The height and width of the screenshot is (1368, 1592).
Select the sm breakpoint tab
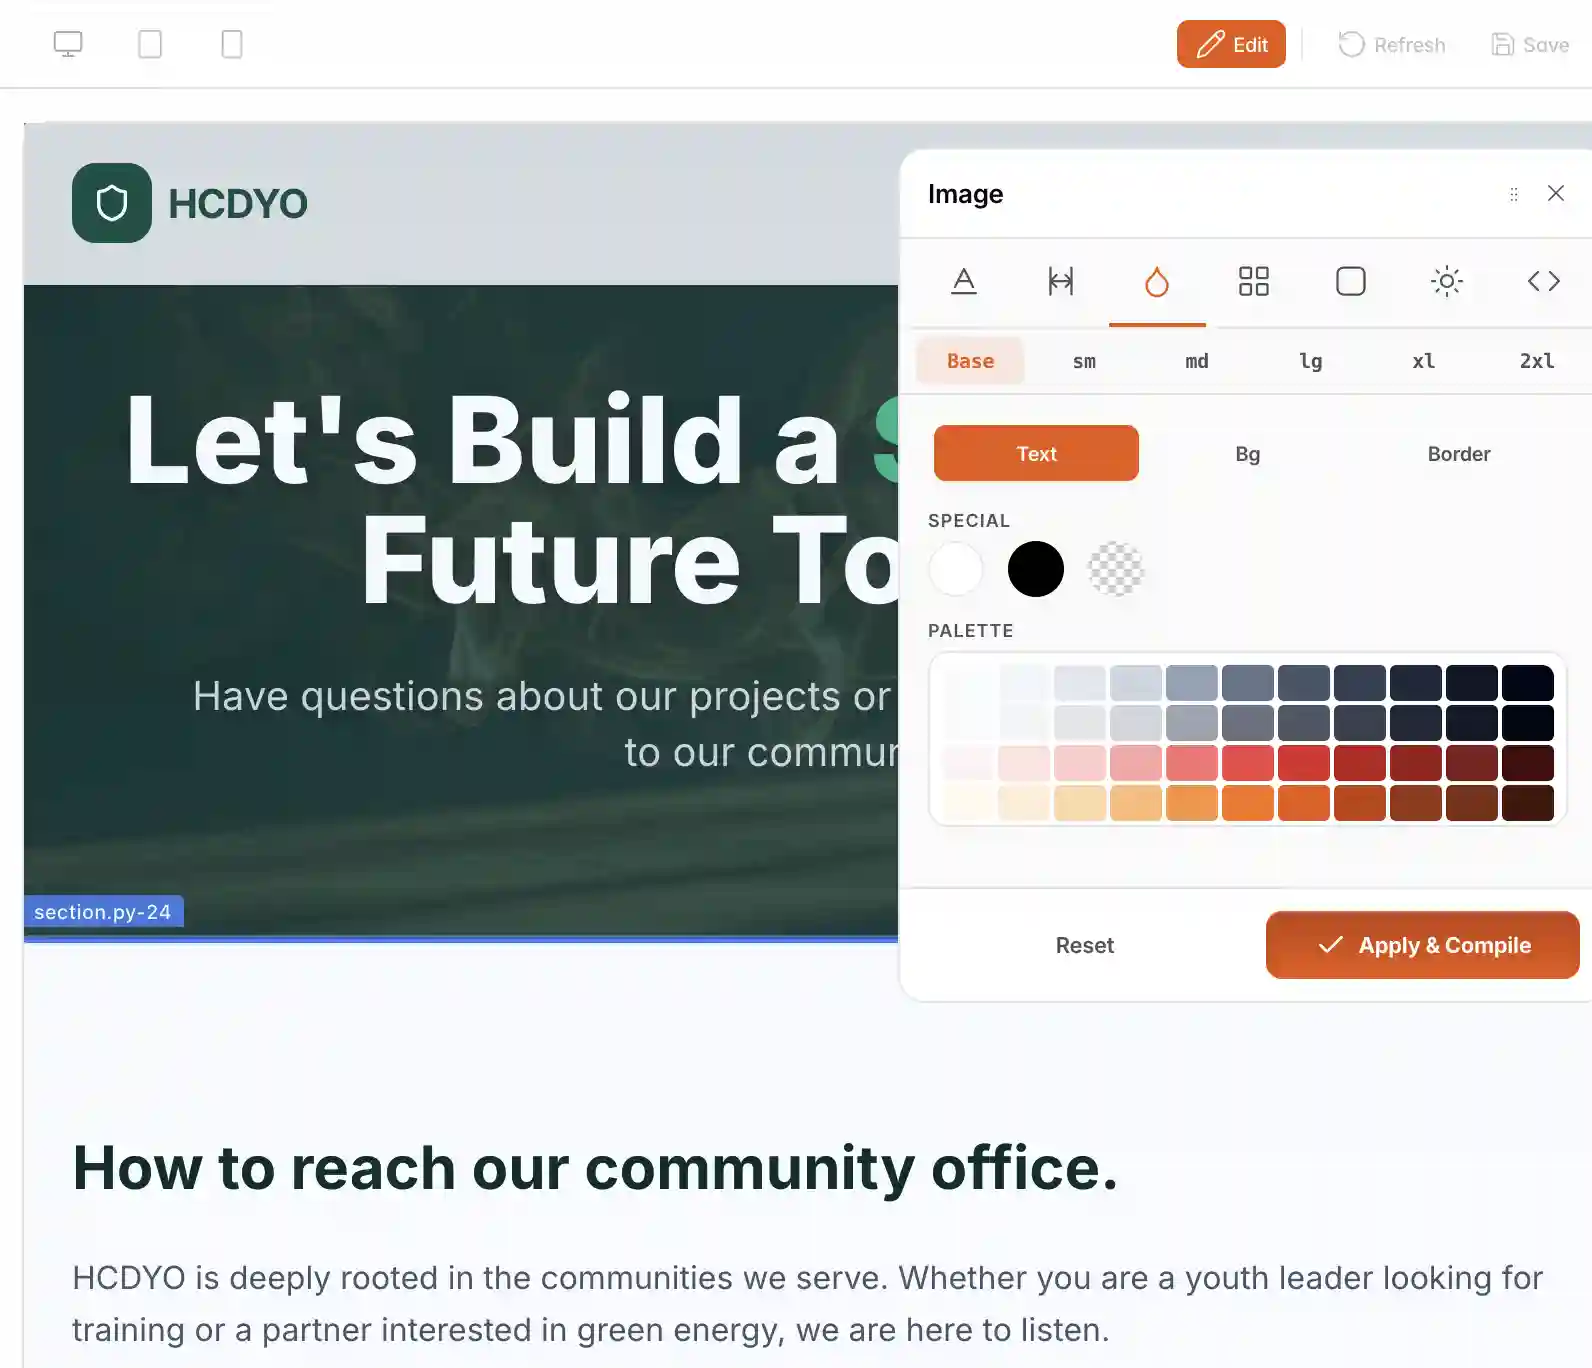(x=1084, y=361)
